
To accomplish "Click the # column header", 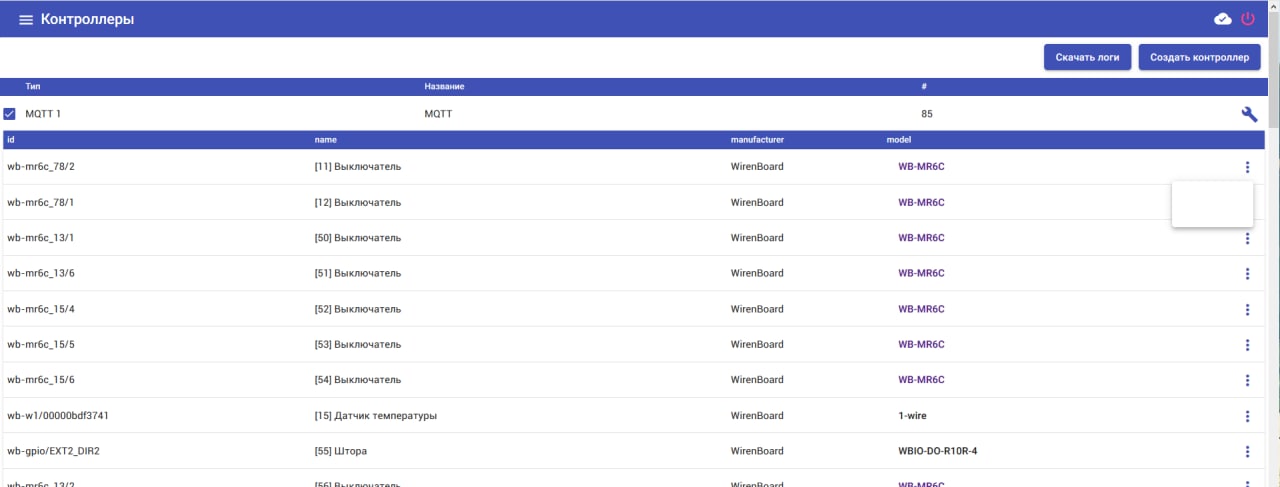I will coord(924,87).
